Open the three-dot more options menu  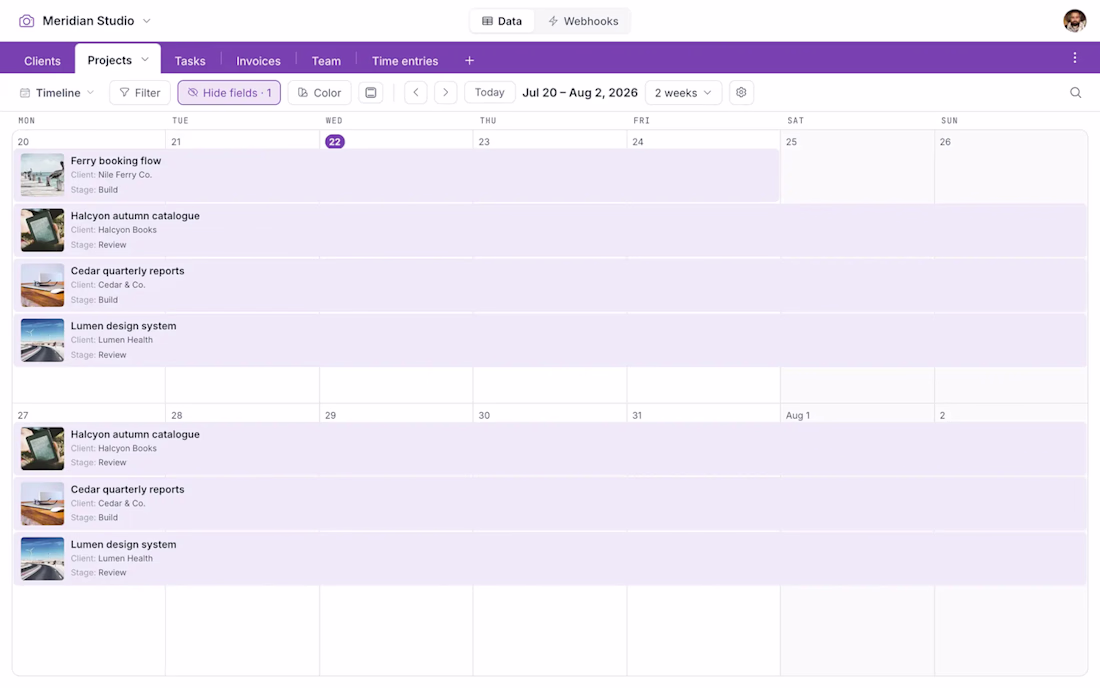click(x=1074, y=58)
